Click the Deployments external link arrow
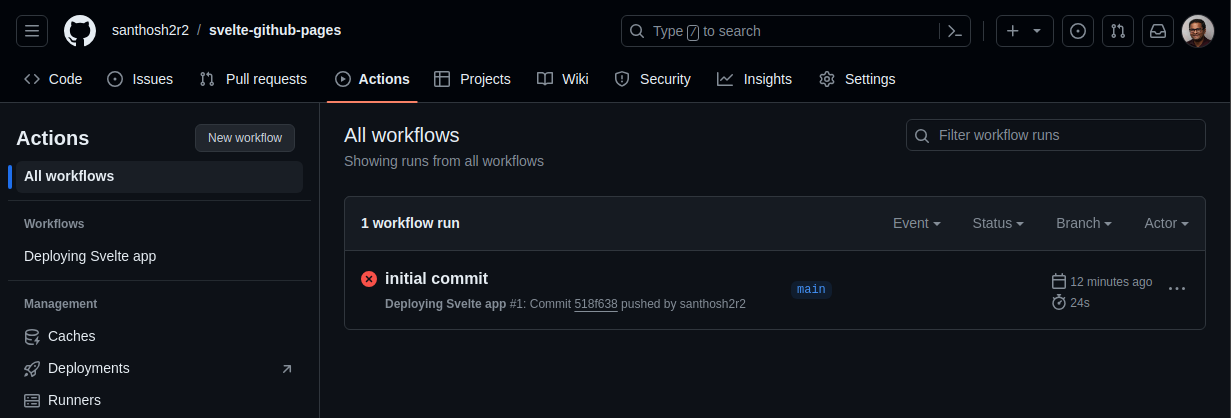1231x418 pixels. (287, 369)
